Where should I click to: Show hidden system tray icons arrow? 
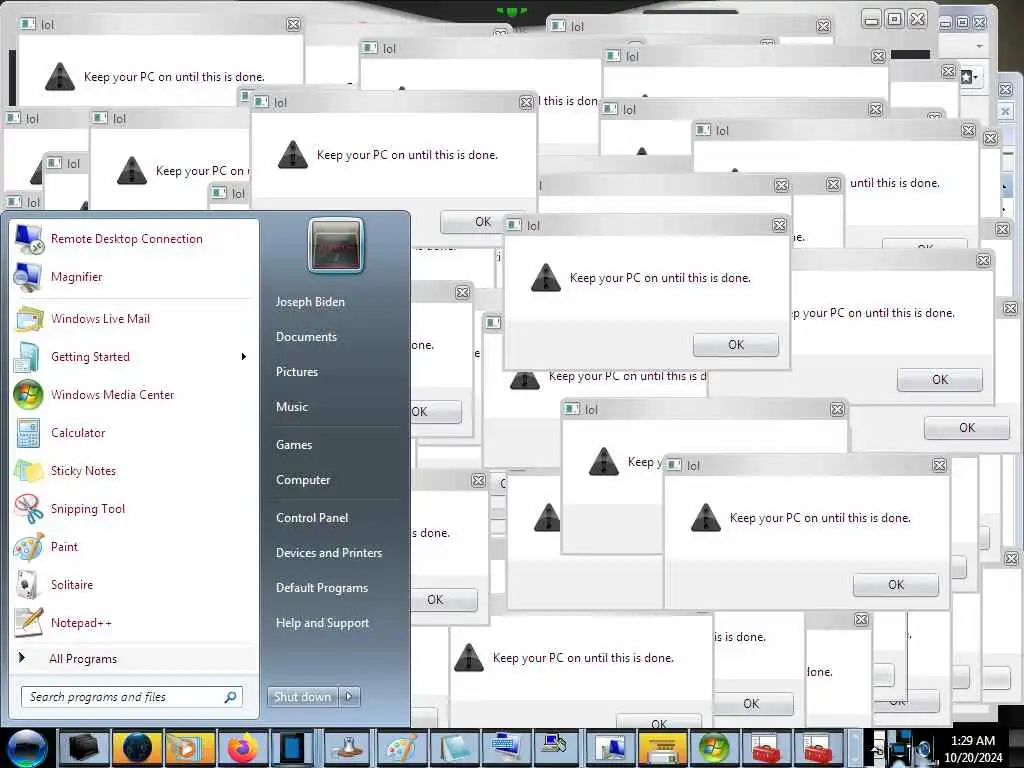pos(878,748)
